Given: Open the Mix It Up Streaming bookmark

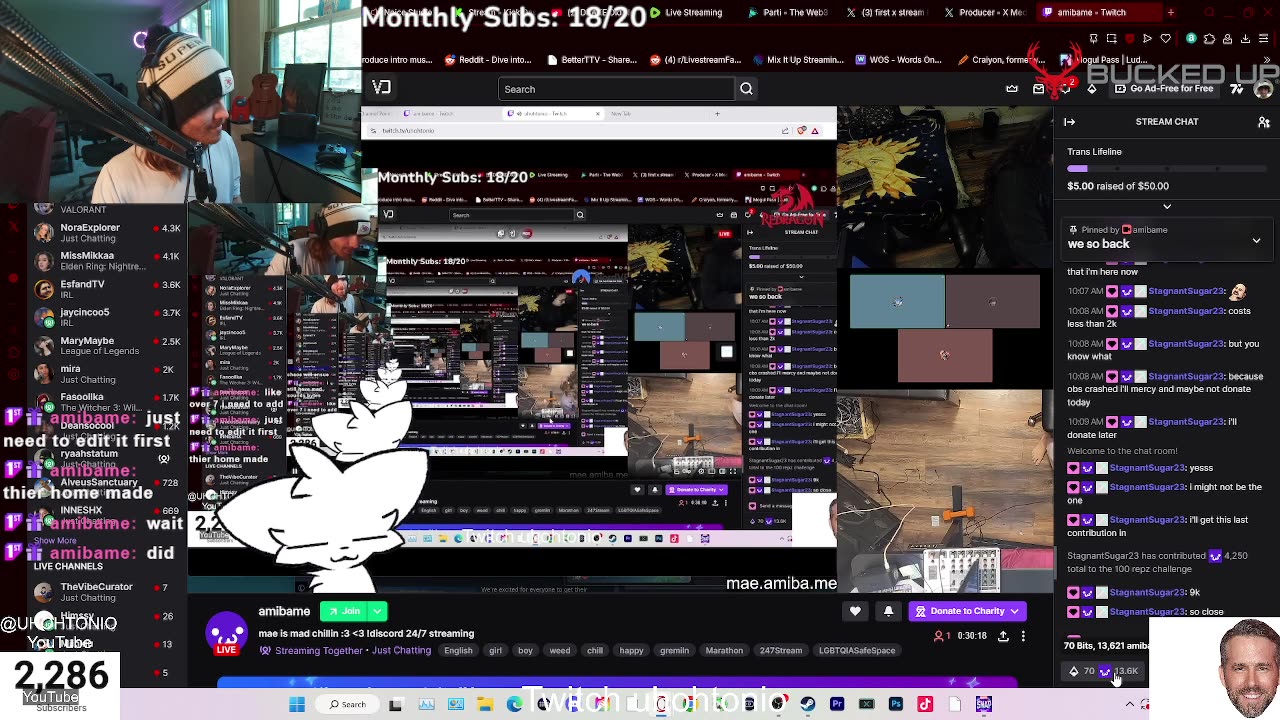Looking at the screenshot, I should tap(796, 59).
